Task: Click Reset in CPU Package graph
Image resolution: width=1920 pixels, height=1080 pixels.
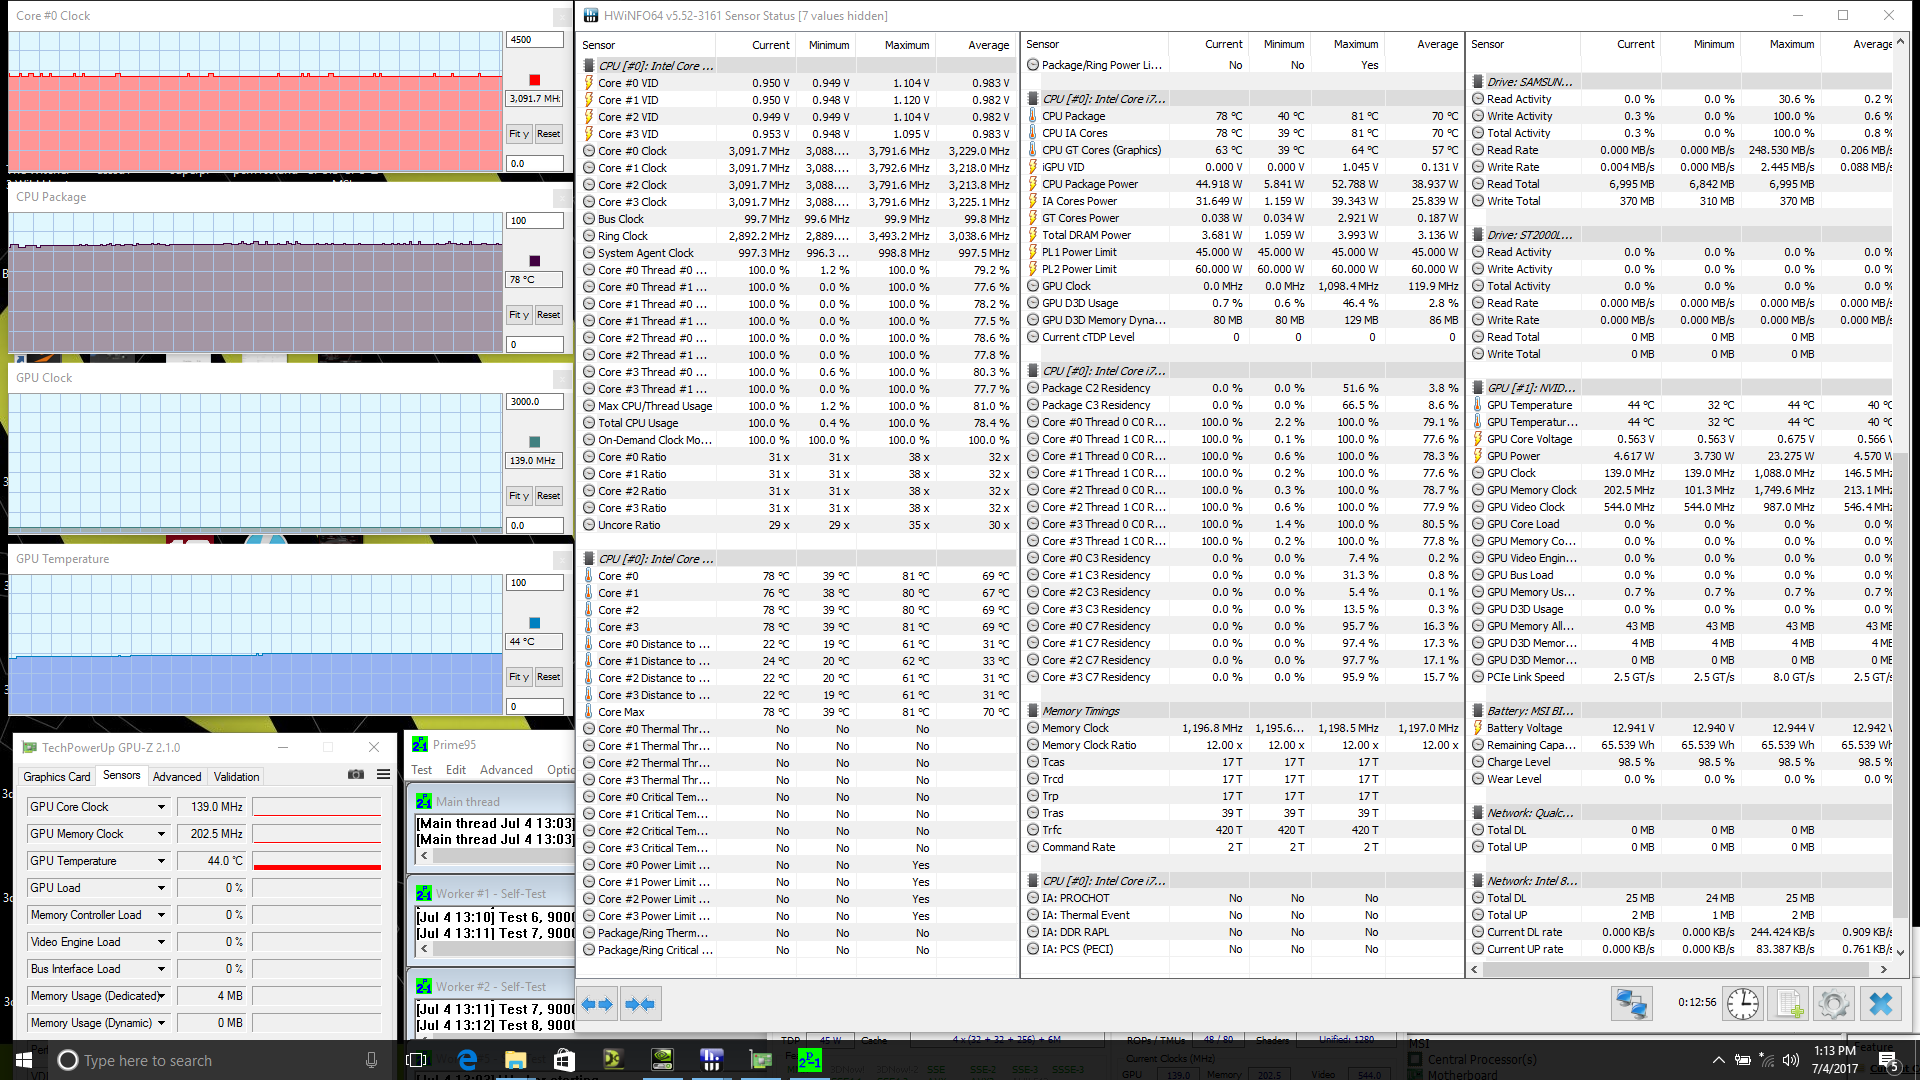Action: (x=548, y=315)
